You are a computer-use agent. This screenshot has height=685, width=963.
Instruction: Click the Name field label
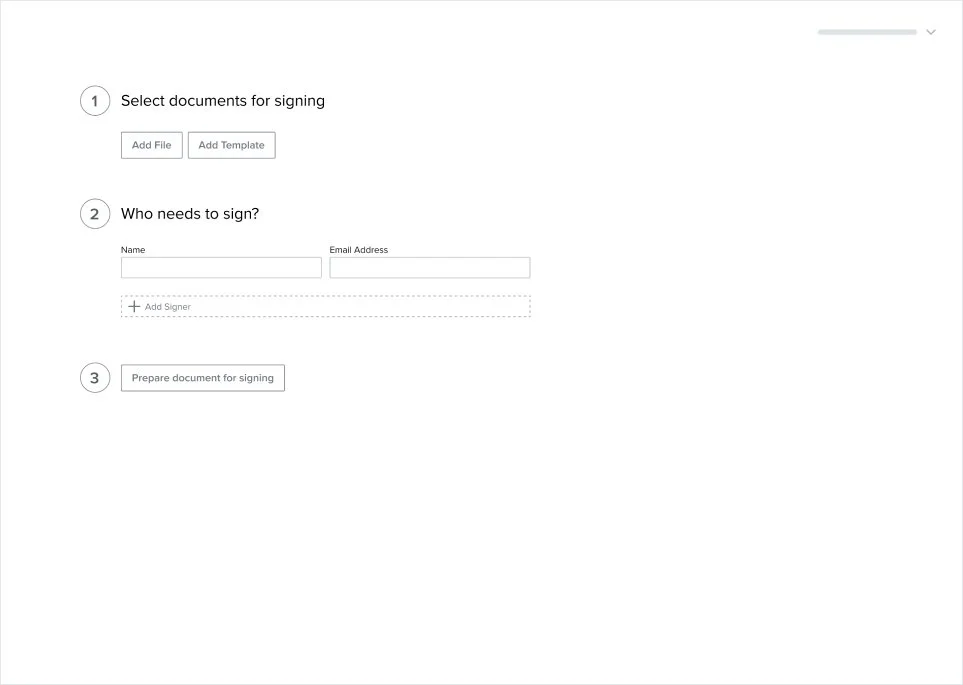(133, 249)
